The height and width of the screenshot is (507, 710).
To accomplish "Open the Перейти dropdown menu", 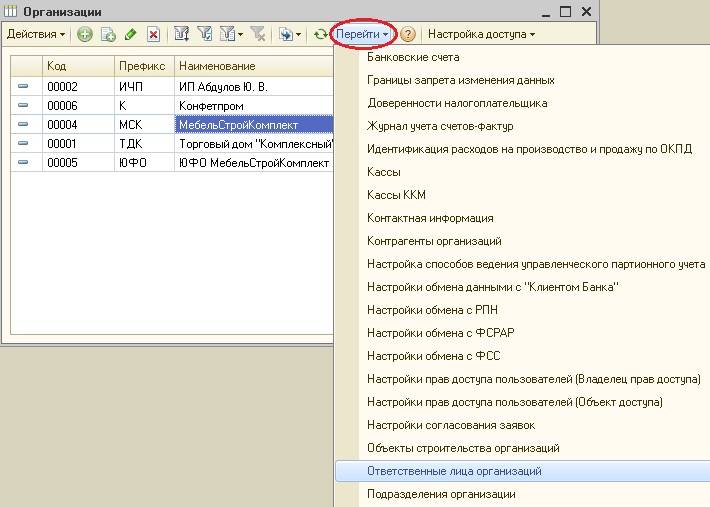I will [x=362, y=34].
